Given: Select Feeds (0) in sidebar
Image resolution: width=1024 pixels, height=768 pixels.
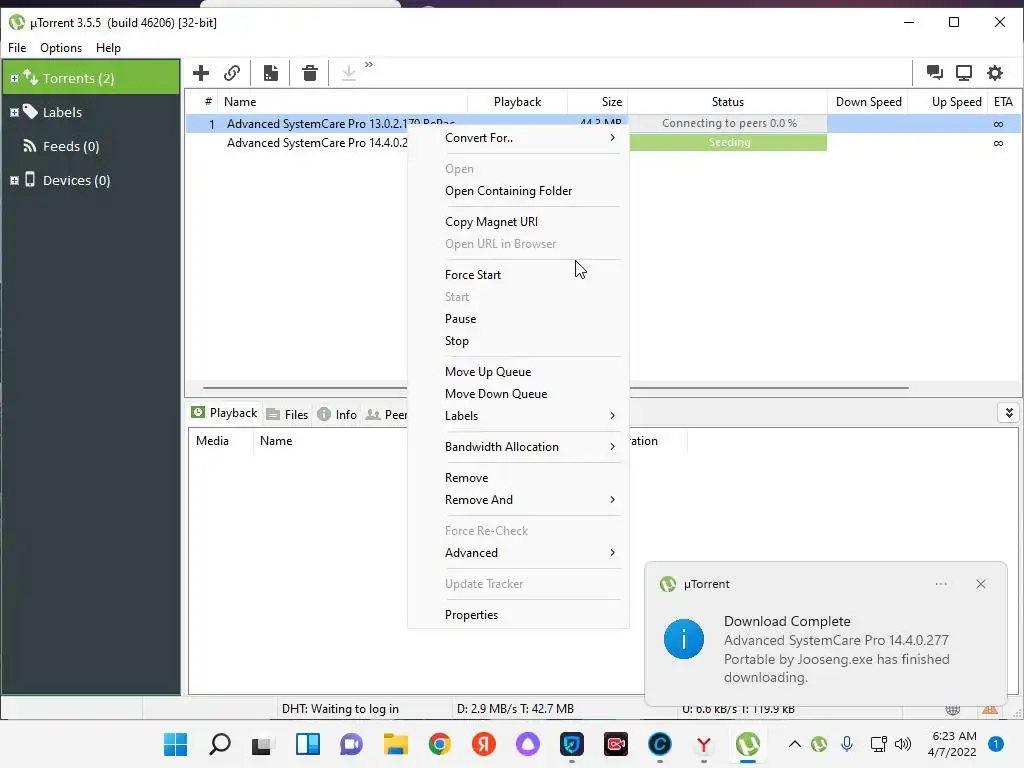Looking at the screenshot, I should coord(71,146).
